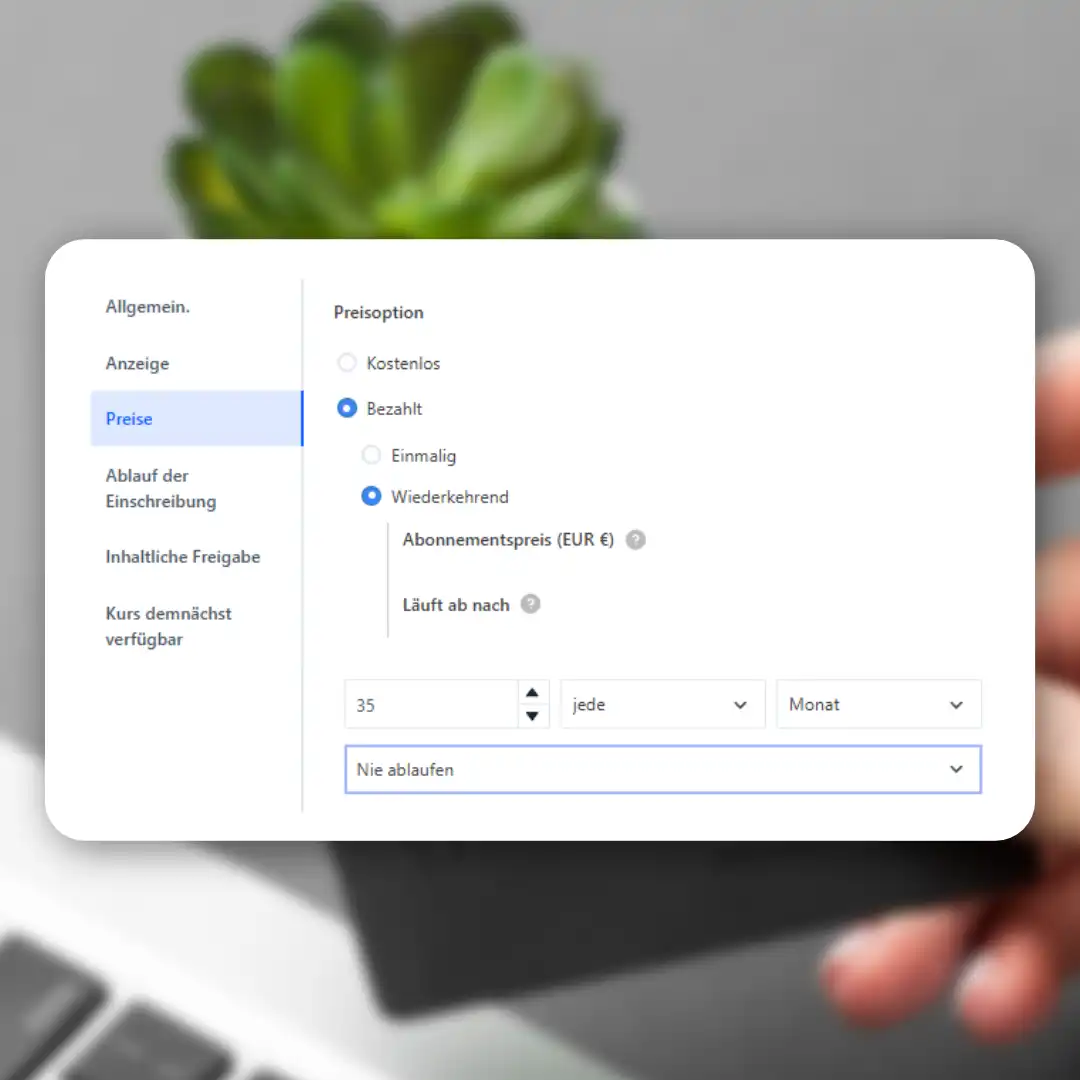Open the Monat period dropdown
Screen dimensions: 1080x1080
878,704
